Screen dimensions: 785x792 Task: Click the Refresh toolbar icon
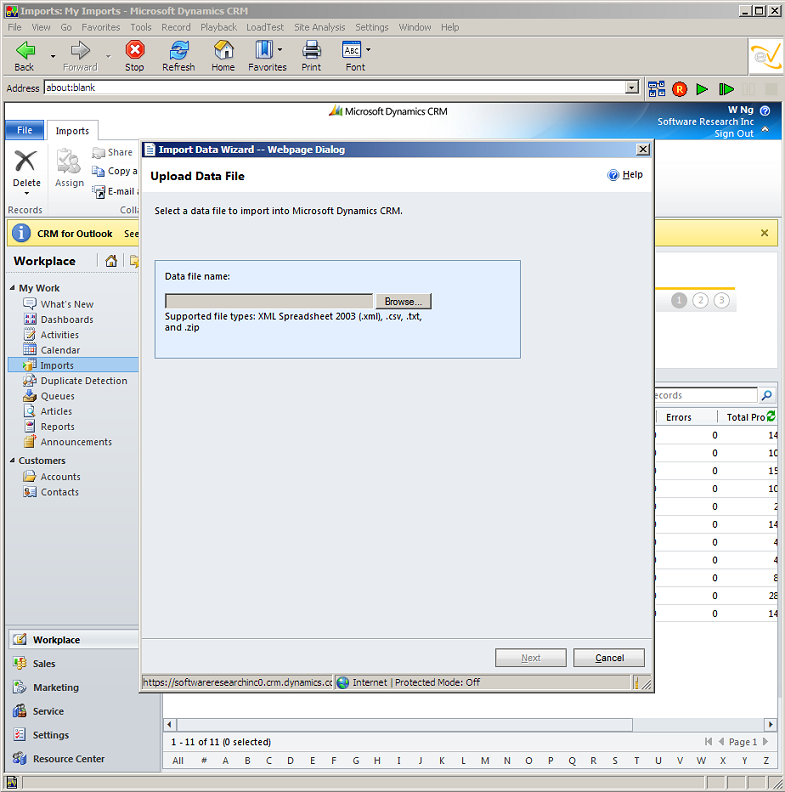coord(179,50)
